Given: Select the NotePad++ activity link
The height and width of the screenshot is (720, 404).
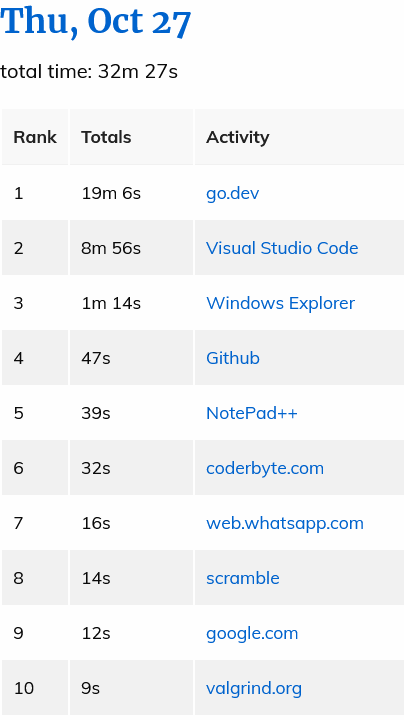Looking at the screenshot, I should [252, 413].
